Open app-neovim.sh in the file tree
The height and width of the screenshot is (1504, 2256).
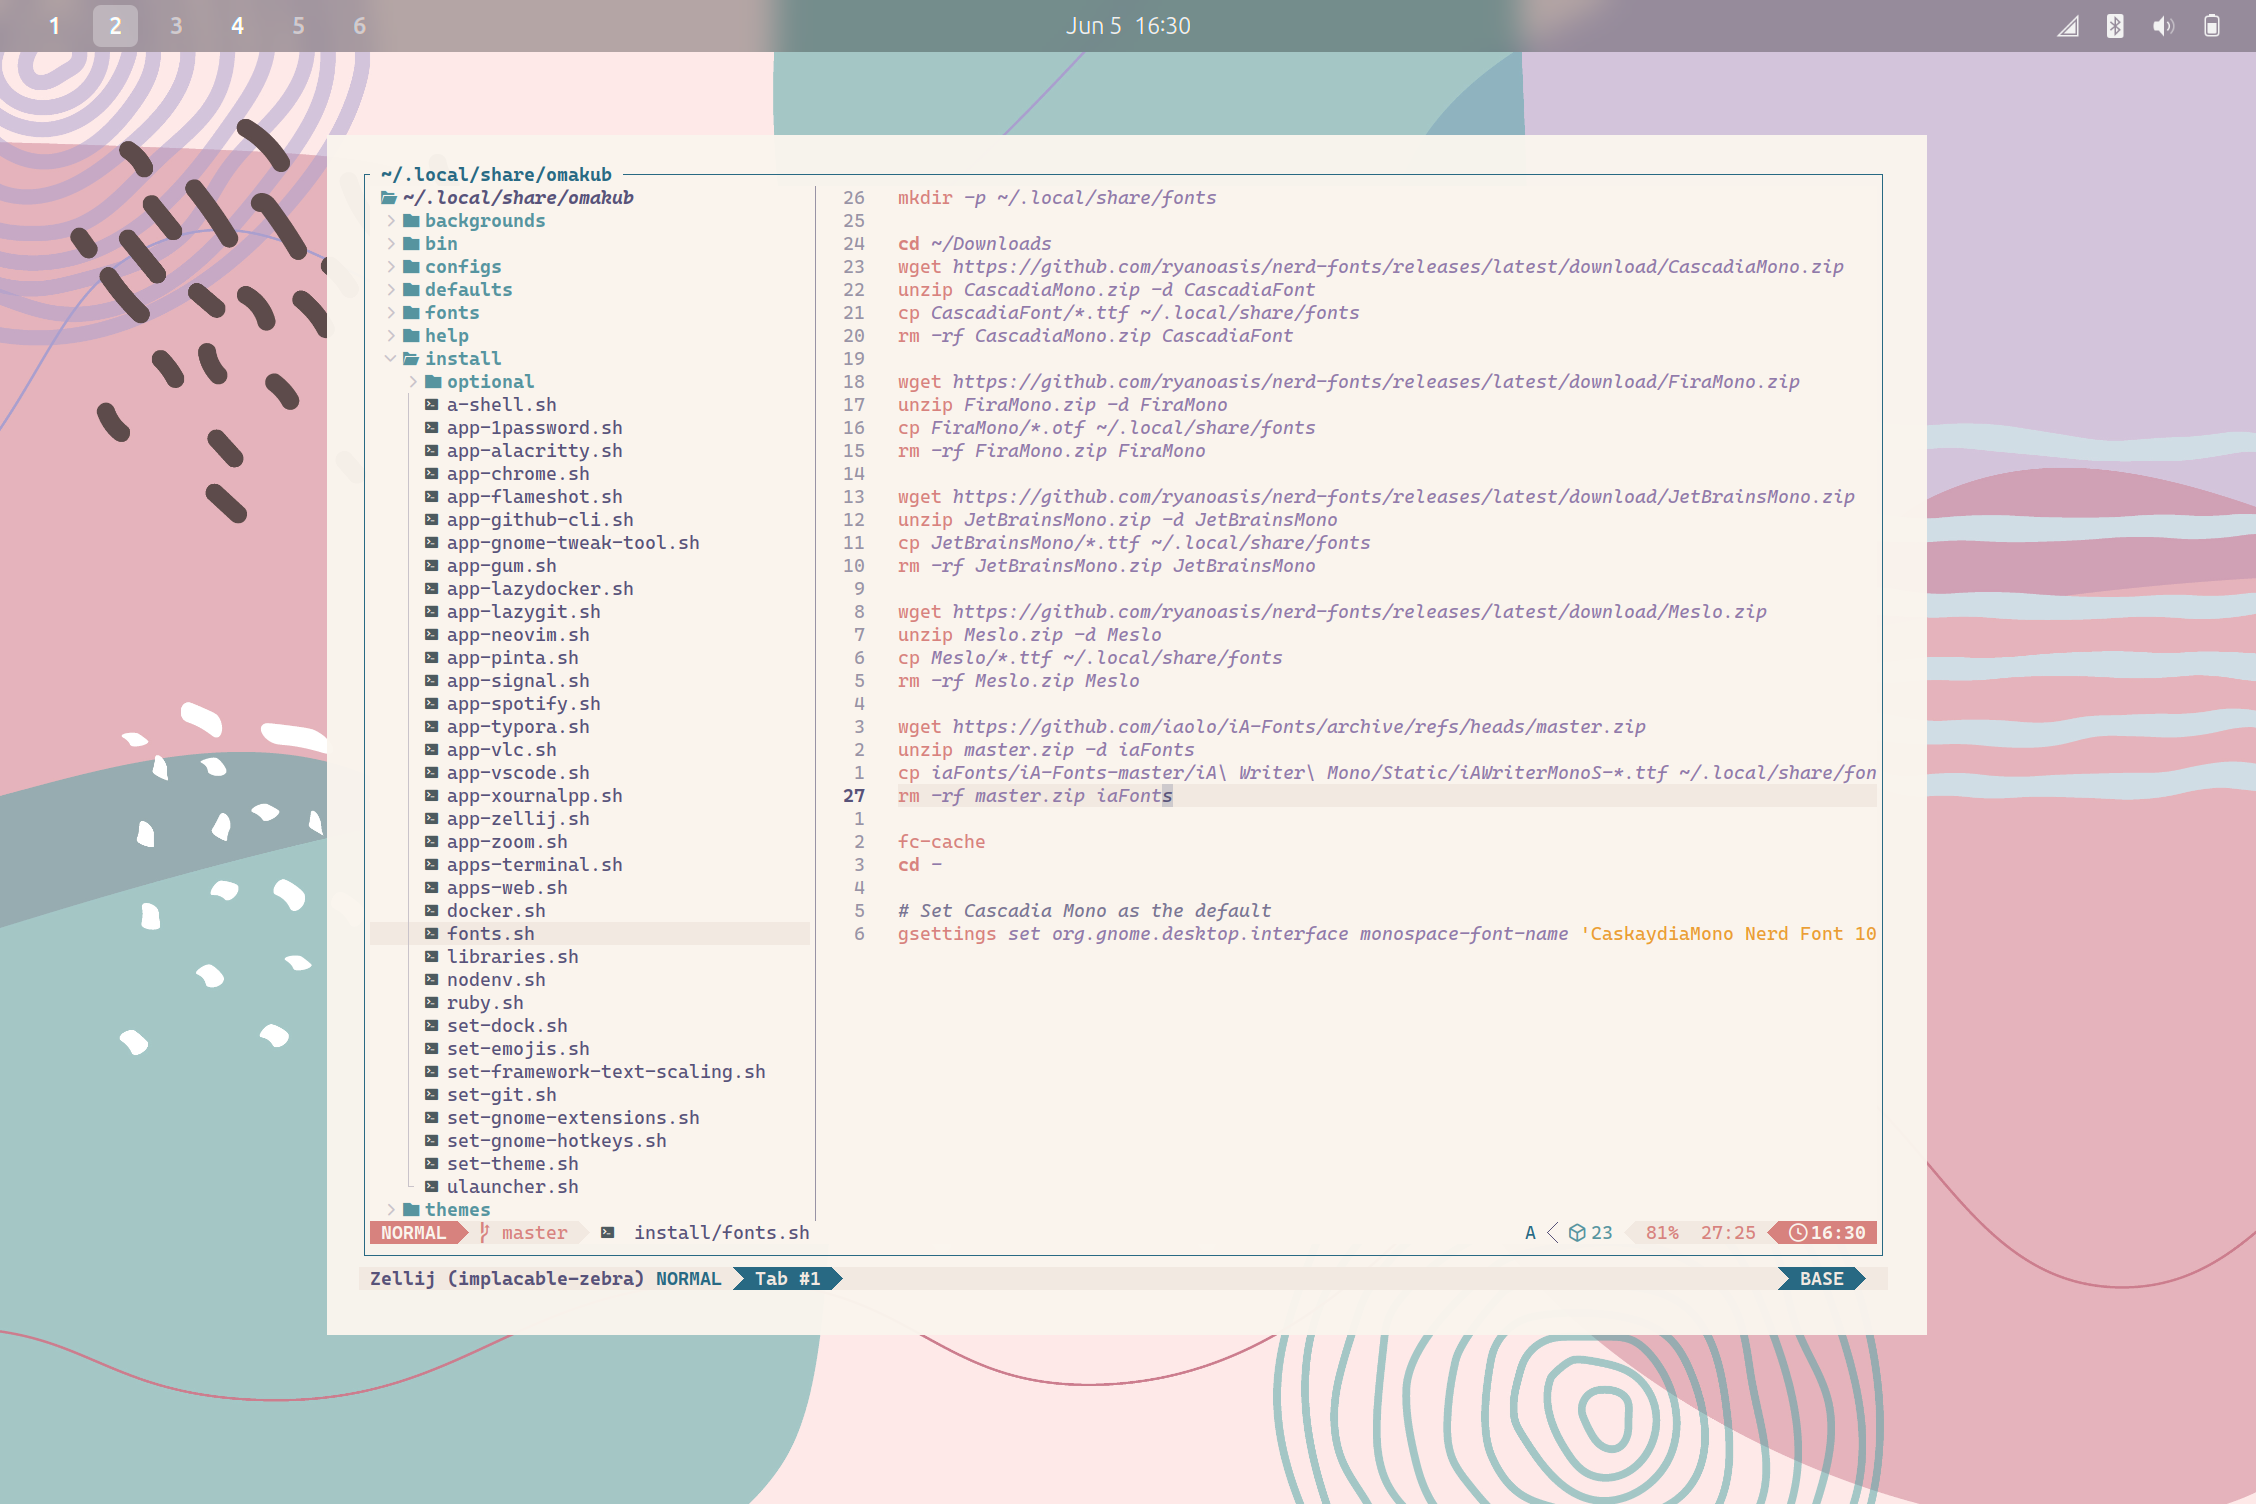(517, 634)
